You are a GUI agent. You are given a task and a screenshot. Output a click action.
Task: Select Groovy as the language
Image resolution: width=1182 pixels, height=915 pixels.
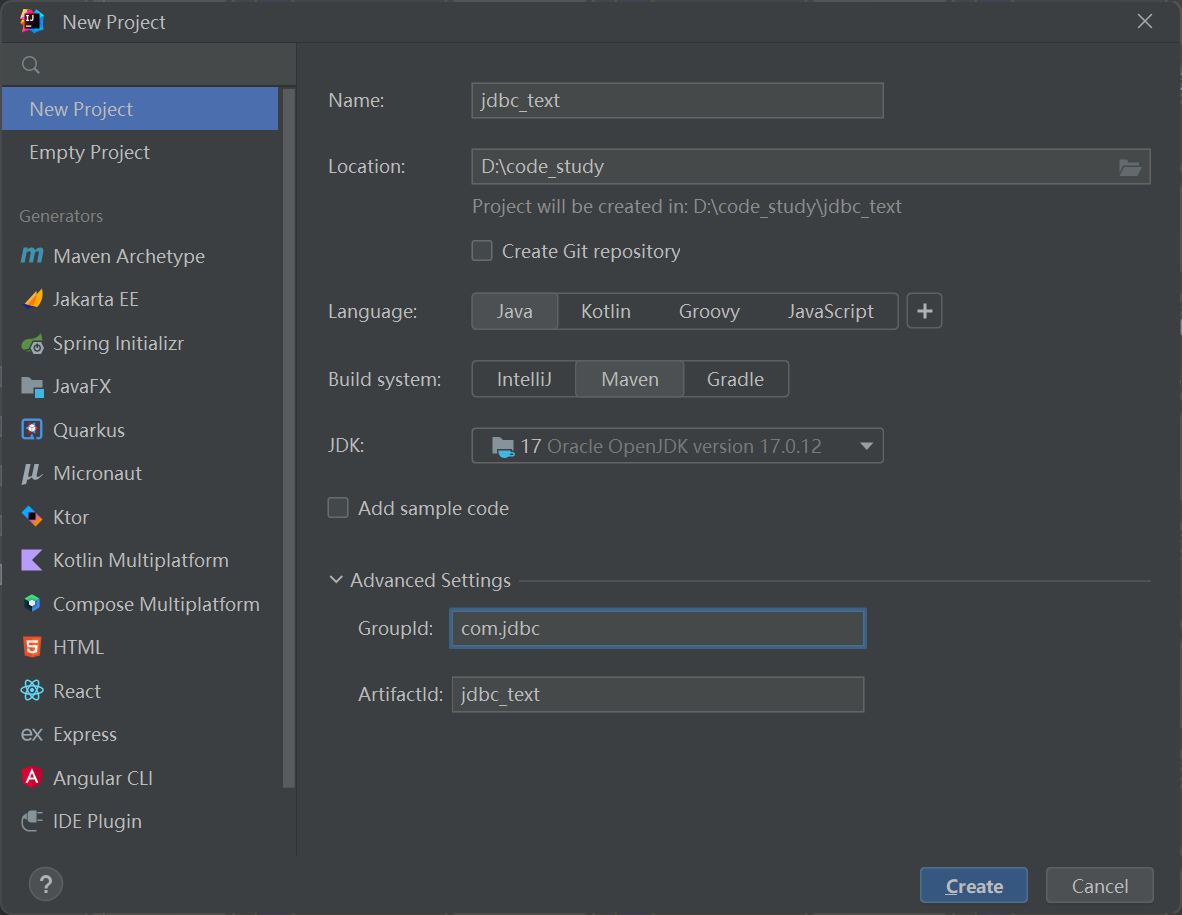(x=709, y=311)
